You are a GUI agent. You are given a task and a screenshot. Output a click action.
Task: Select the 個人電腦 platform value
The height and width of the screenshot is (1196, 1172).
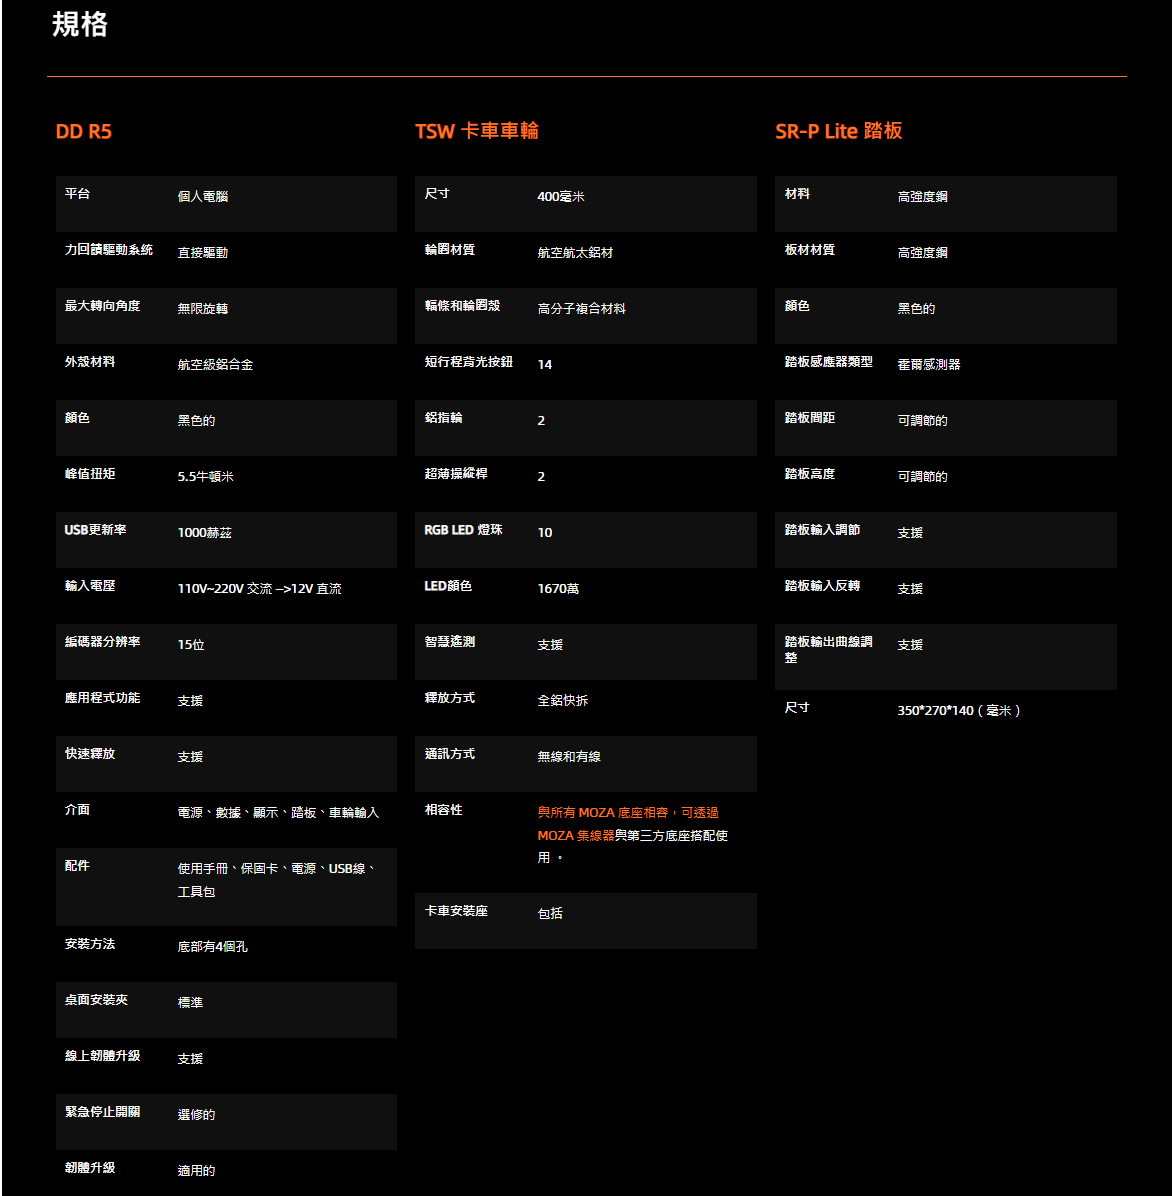pyautogui.click(x=203, y=196)
